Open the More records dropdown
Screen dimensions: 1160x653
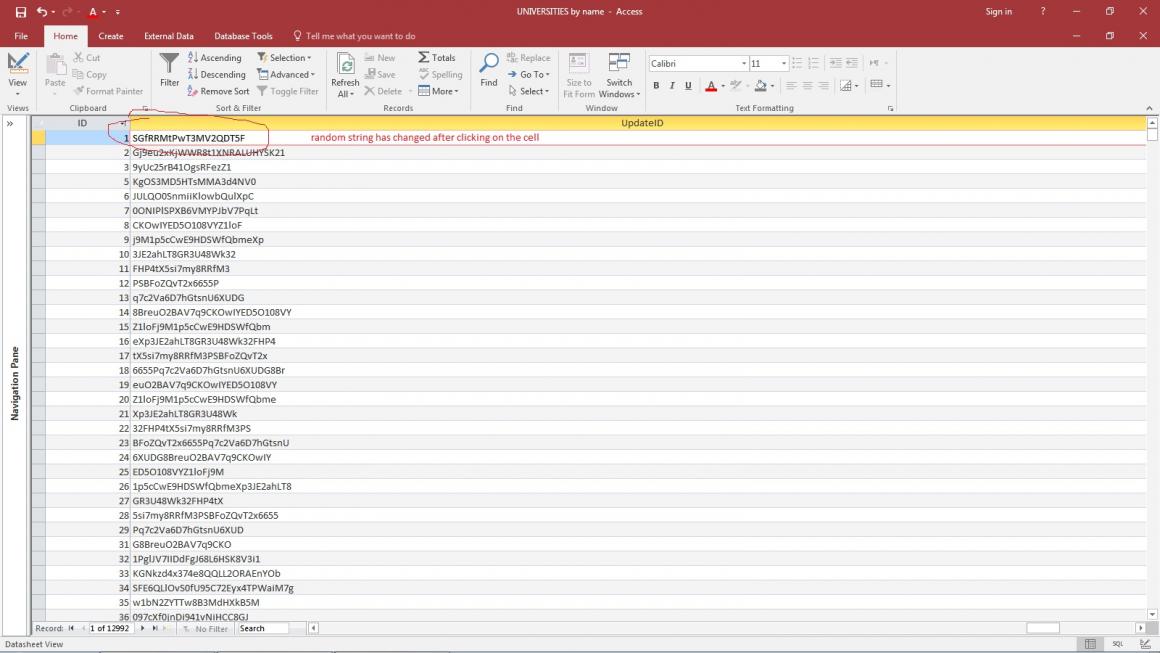[438, 92]
